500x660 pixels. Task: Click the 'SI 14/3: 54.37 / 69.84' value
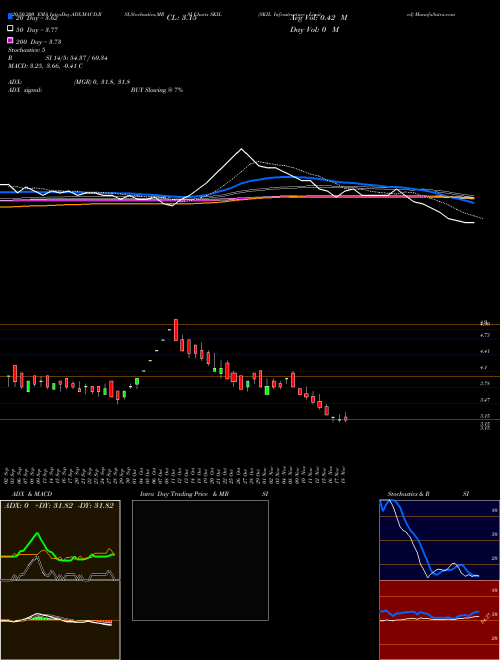click(76, 58)
